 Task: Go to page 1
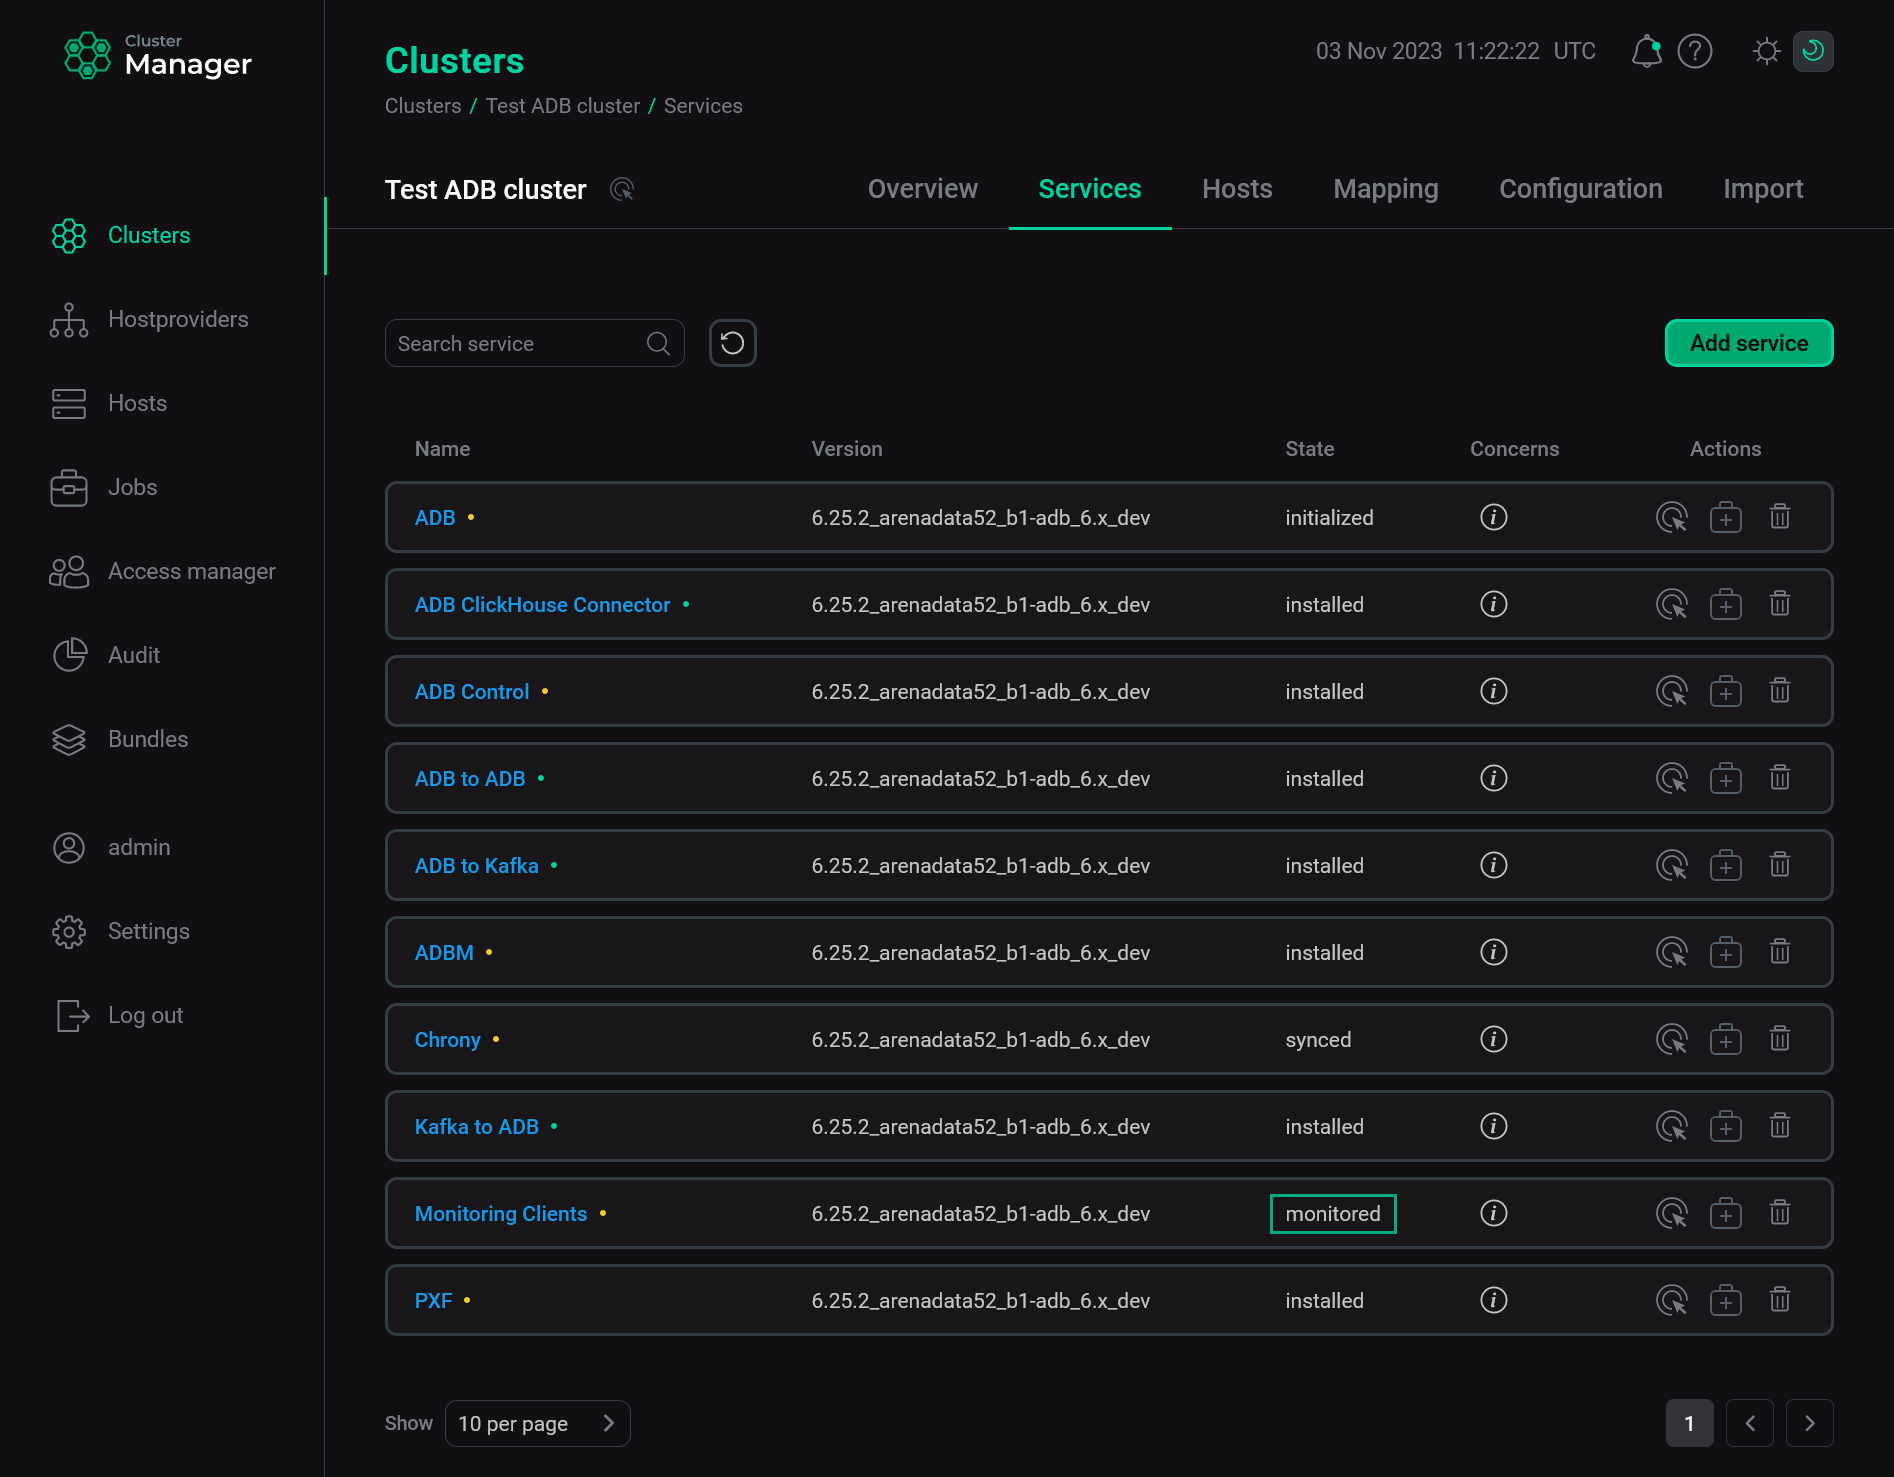(1689, 1423)
